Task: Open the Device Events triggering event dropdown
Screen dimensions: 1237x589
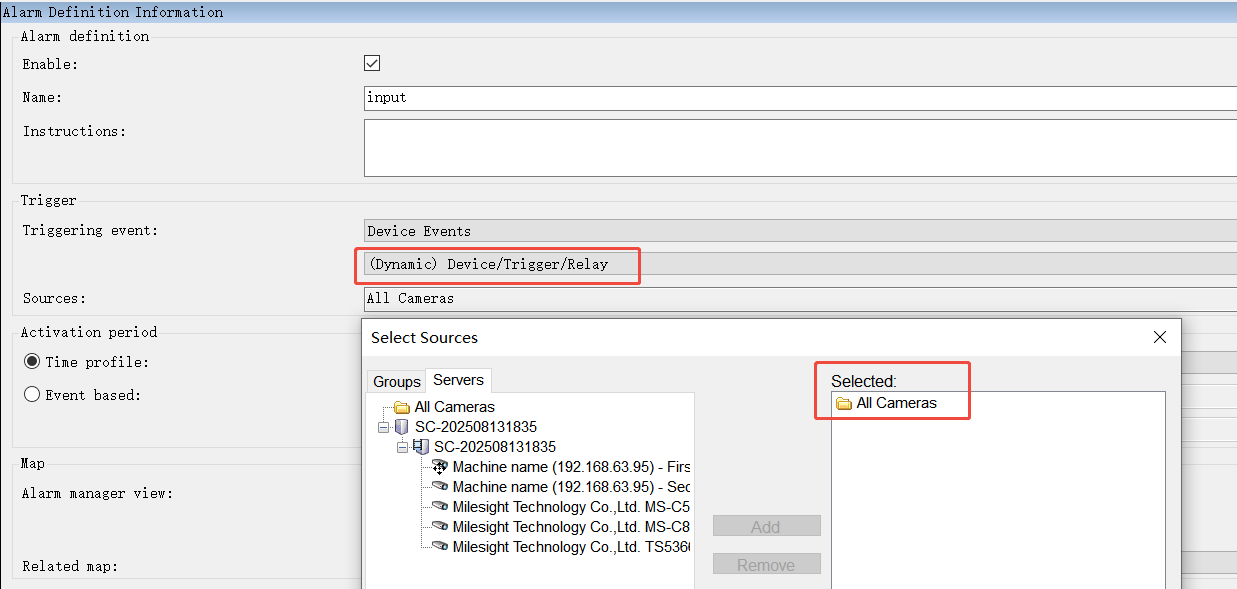Action: tap(800, 231)
